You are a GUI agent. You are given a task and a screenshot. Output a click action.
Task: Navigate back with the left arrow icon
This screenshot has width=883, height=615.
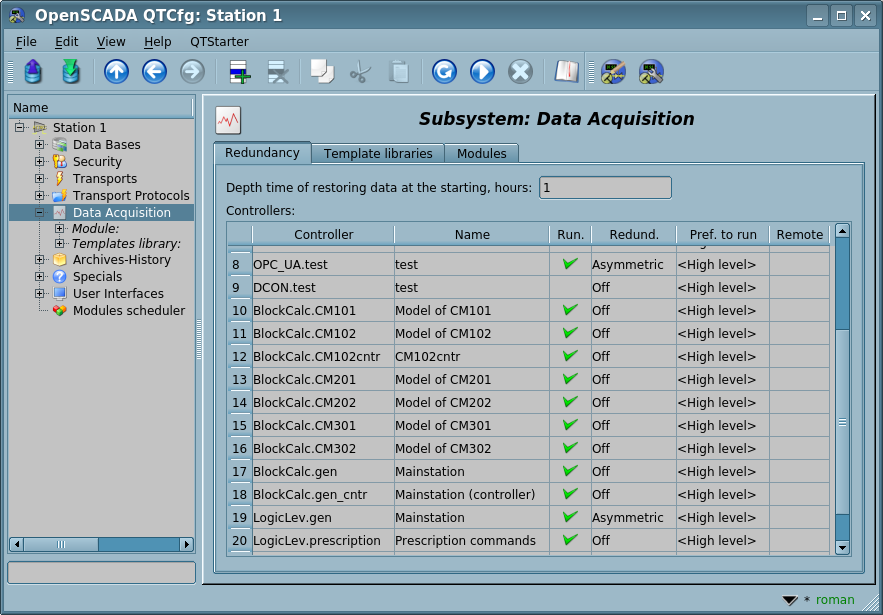click(x=154, y=72)
